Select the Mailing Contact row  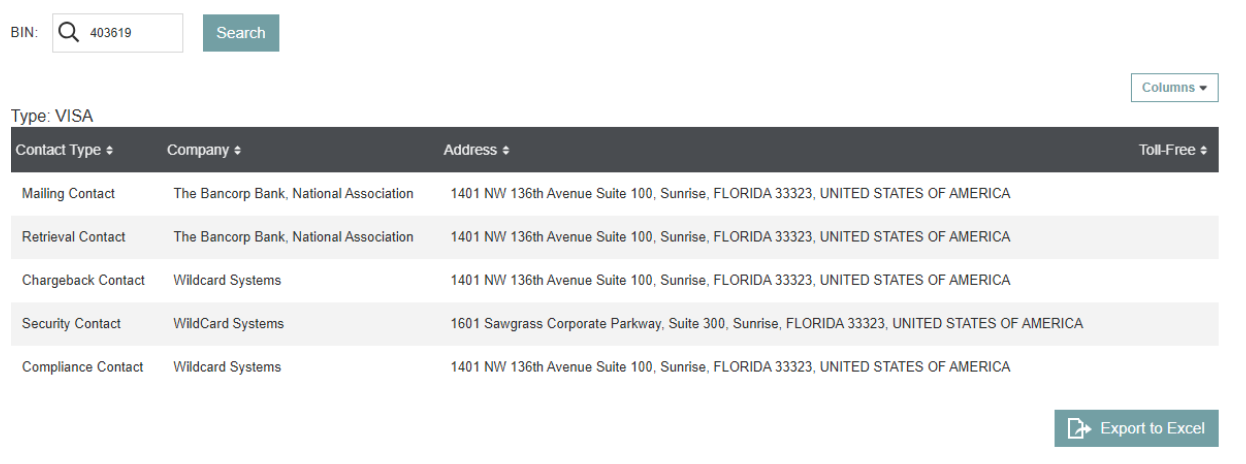(68, 194)
